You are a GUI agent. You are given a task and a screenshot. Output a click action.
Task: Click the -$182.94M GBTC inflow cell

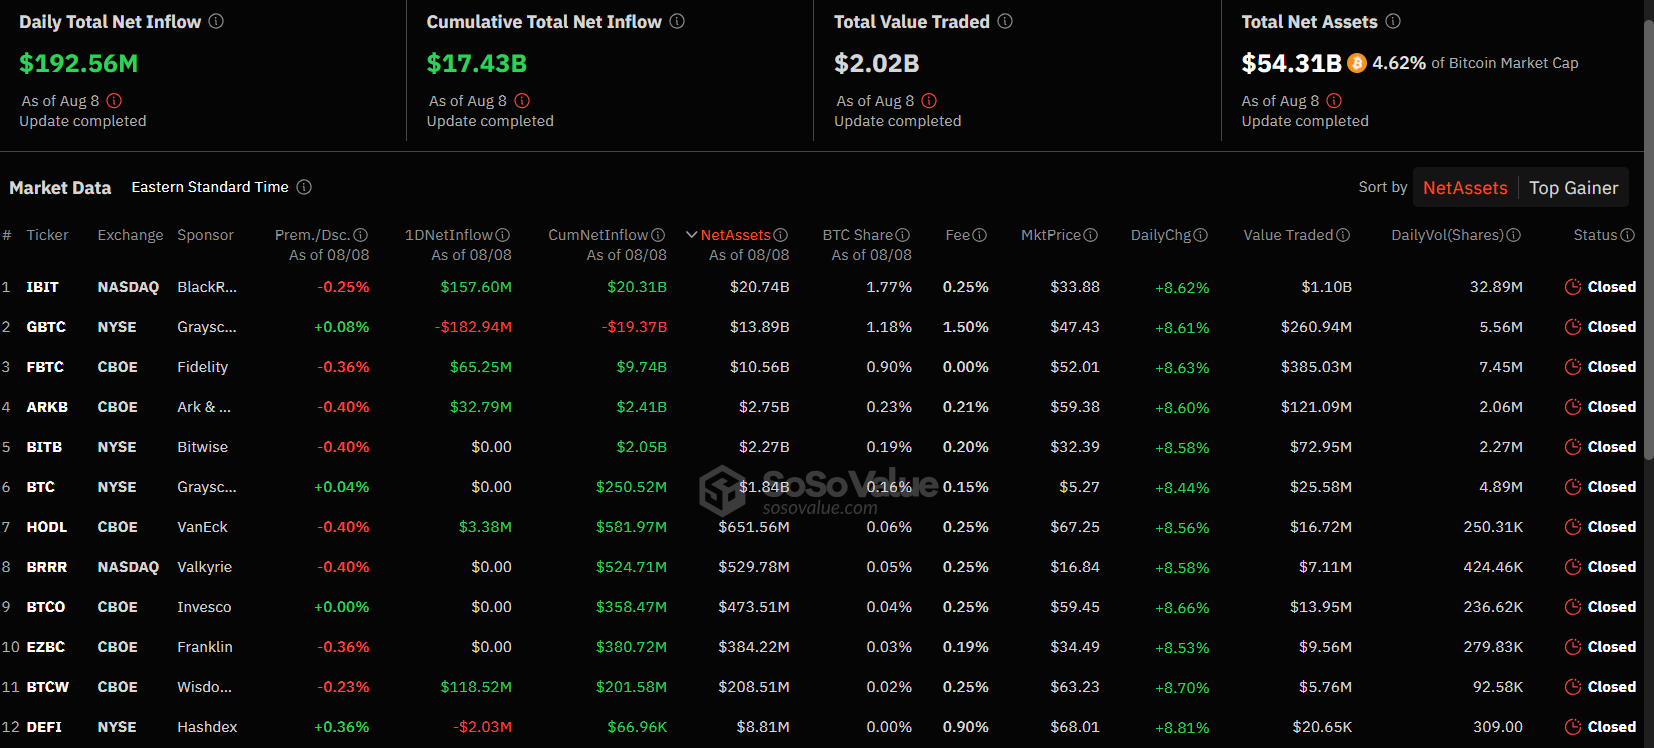pyautogui.click(x=473, y=327)
